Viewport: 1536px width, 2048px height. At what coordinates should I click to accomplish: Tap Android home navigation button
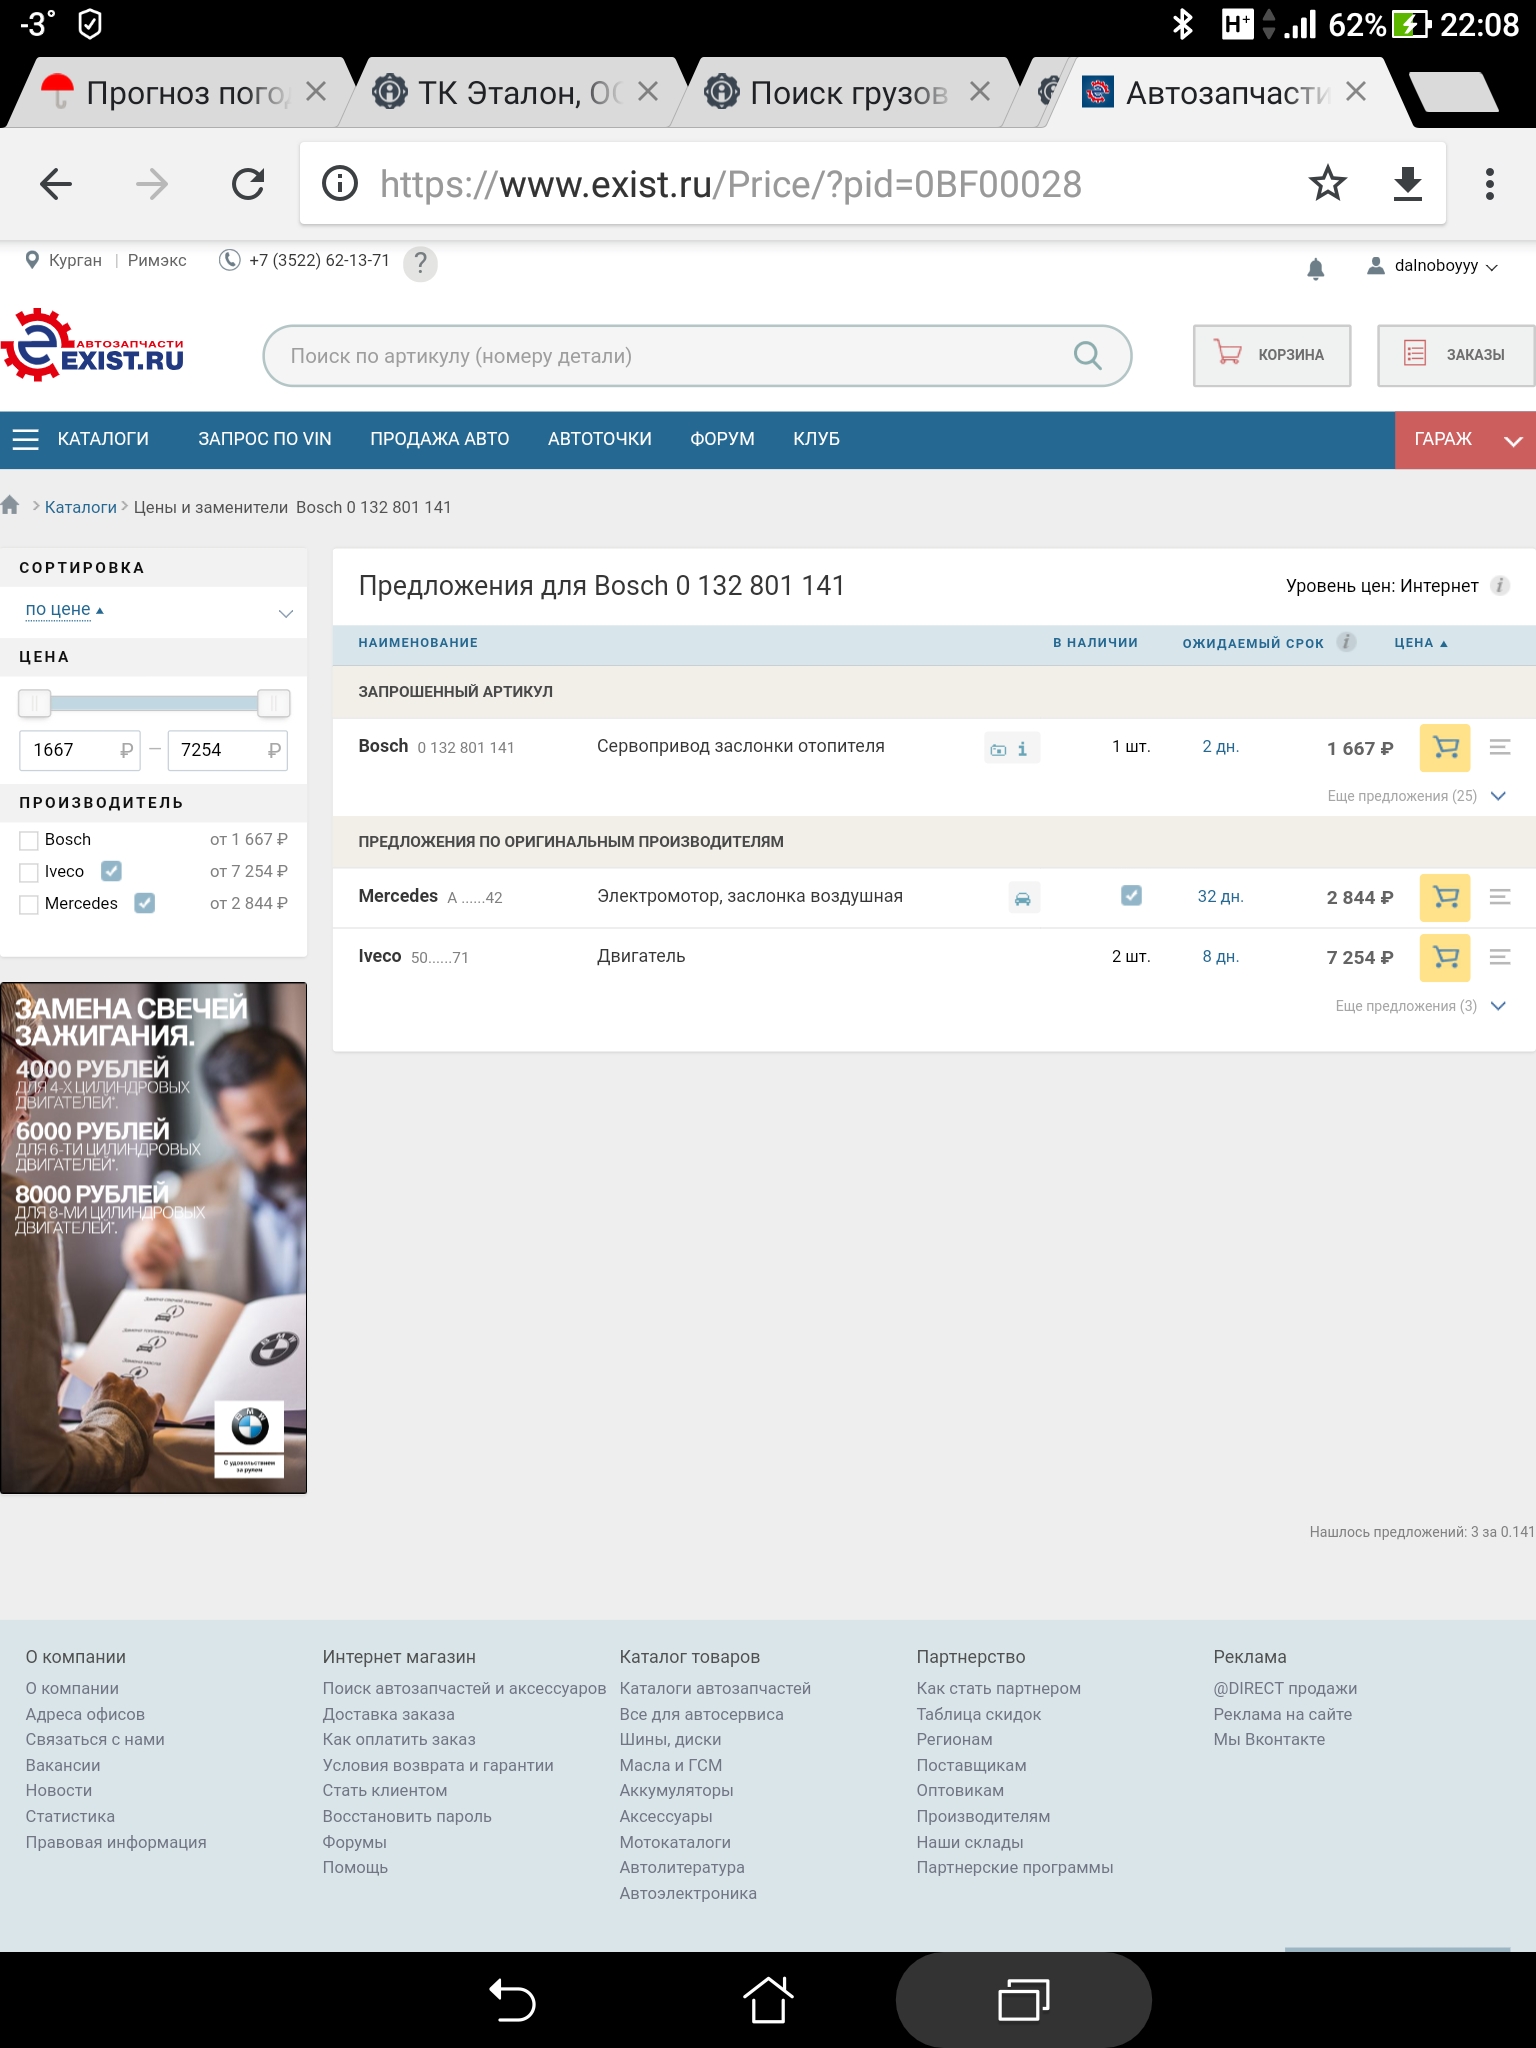coord(768,2000)
